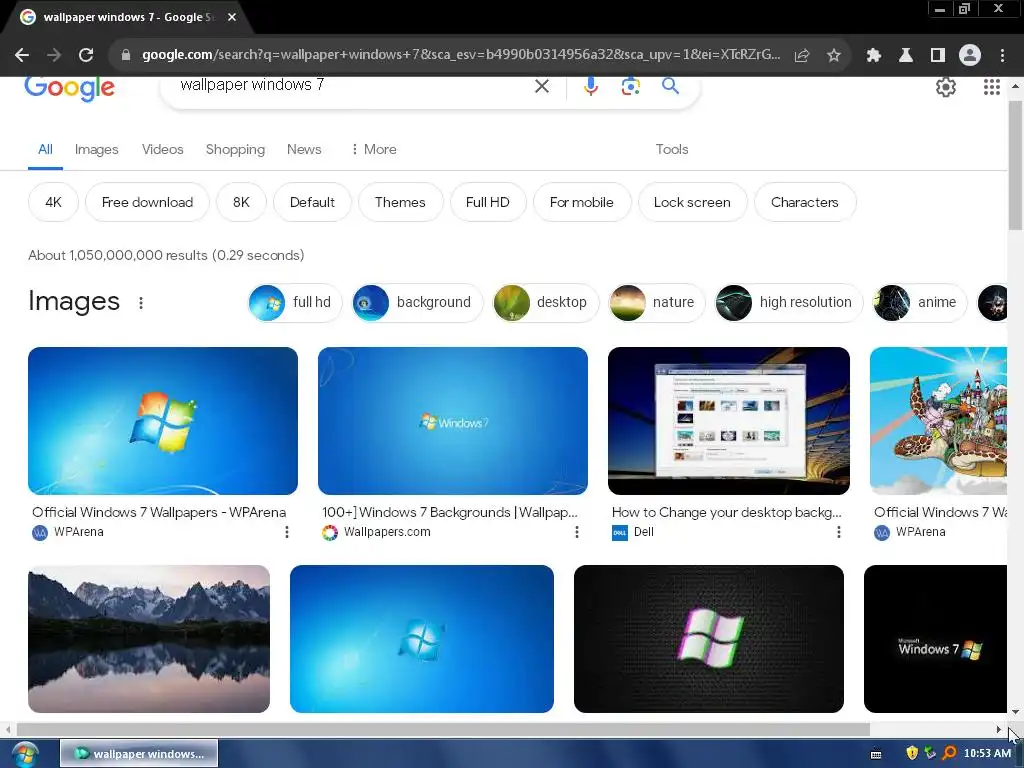Screen dimensions: 1024x768
Task: Switch to the News search tab
Action: click(304, 149)
